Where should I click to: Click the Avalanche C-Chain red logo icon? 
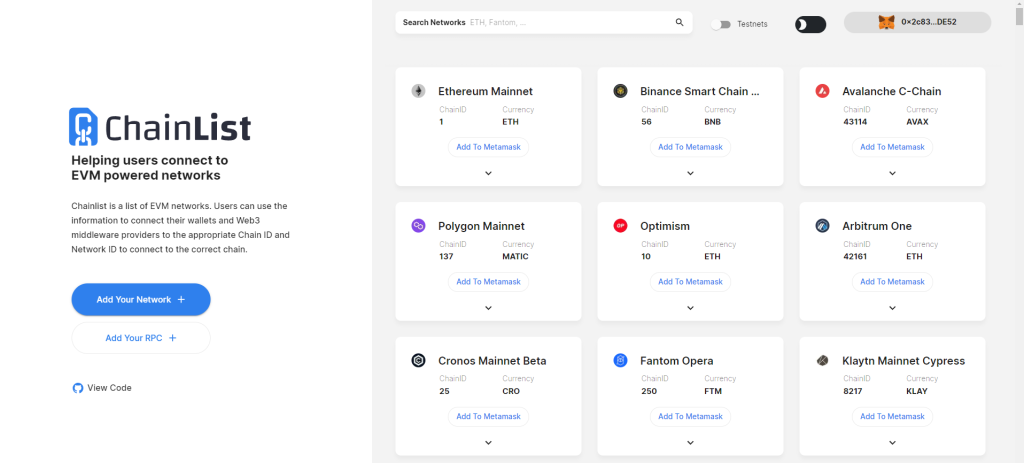[822, 91]
